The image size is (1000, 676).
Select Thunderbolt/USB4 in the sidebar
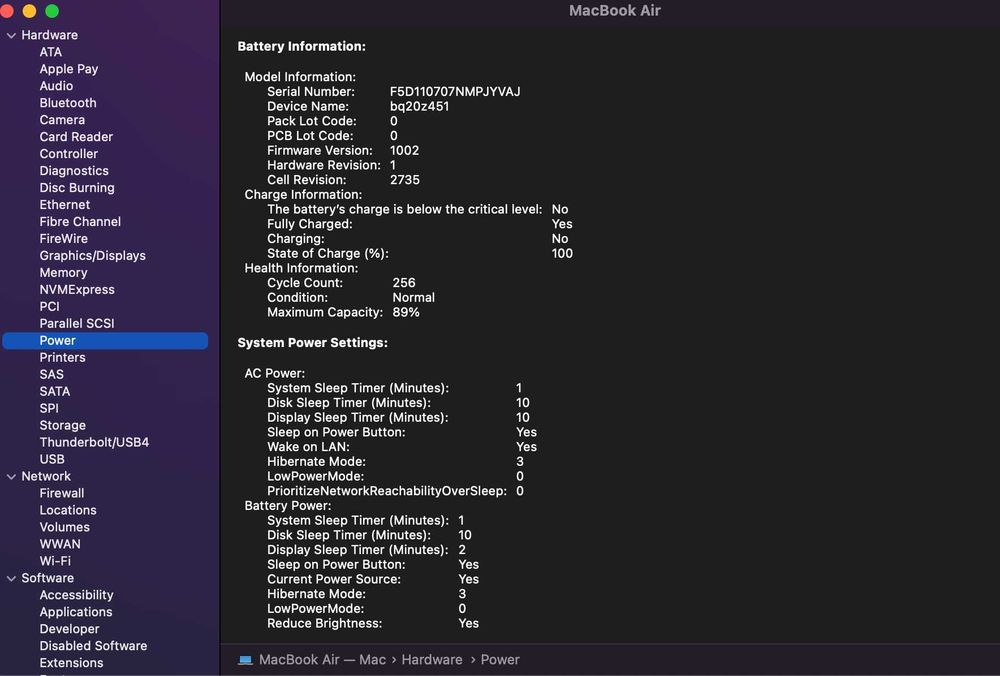pos(94,442)
